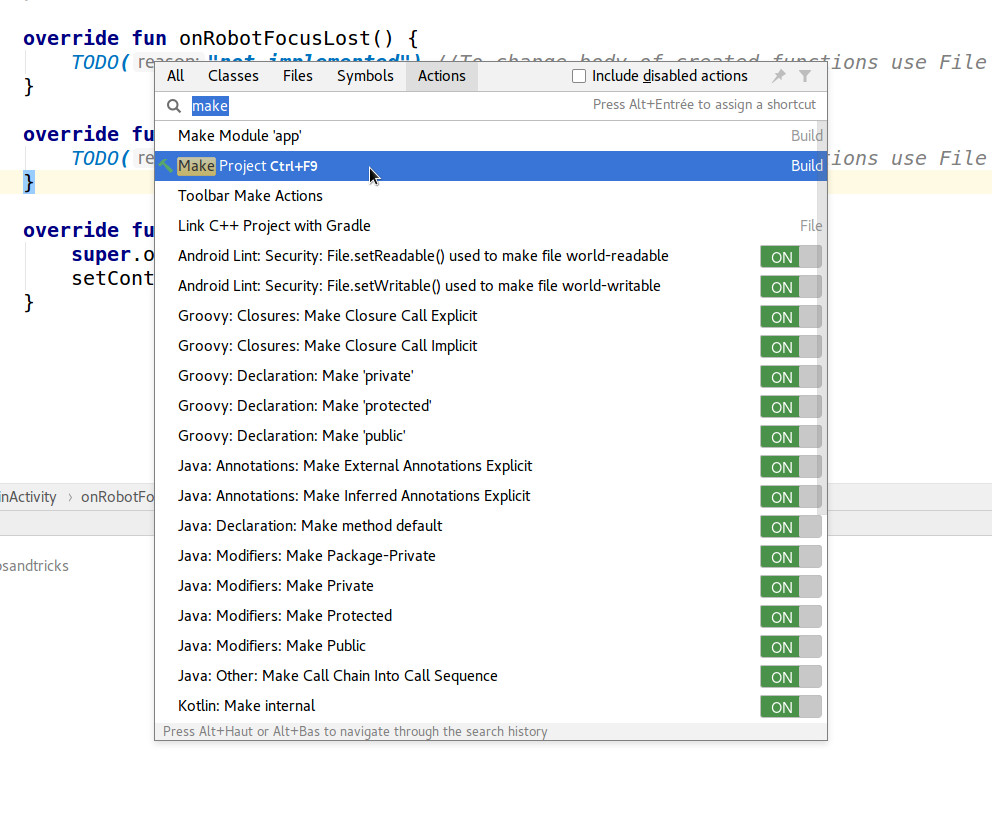Toggle Kotlin Make internal switch
This screenshot has height=815, width=992.
pos(791,707)
